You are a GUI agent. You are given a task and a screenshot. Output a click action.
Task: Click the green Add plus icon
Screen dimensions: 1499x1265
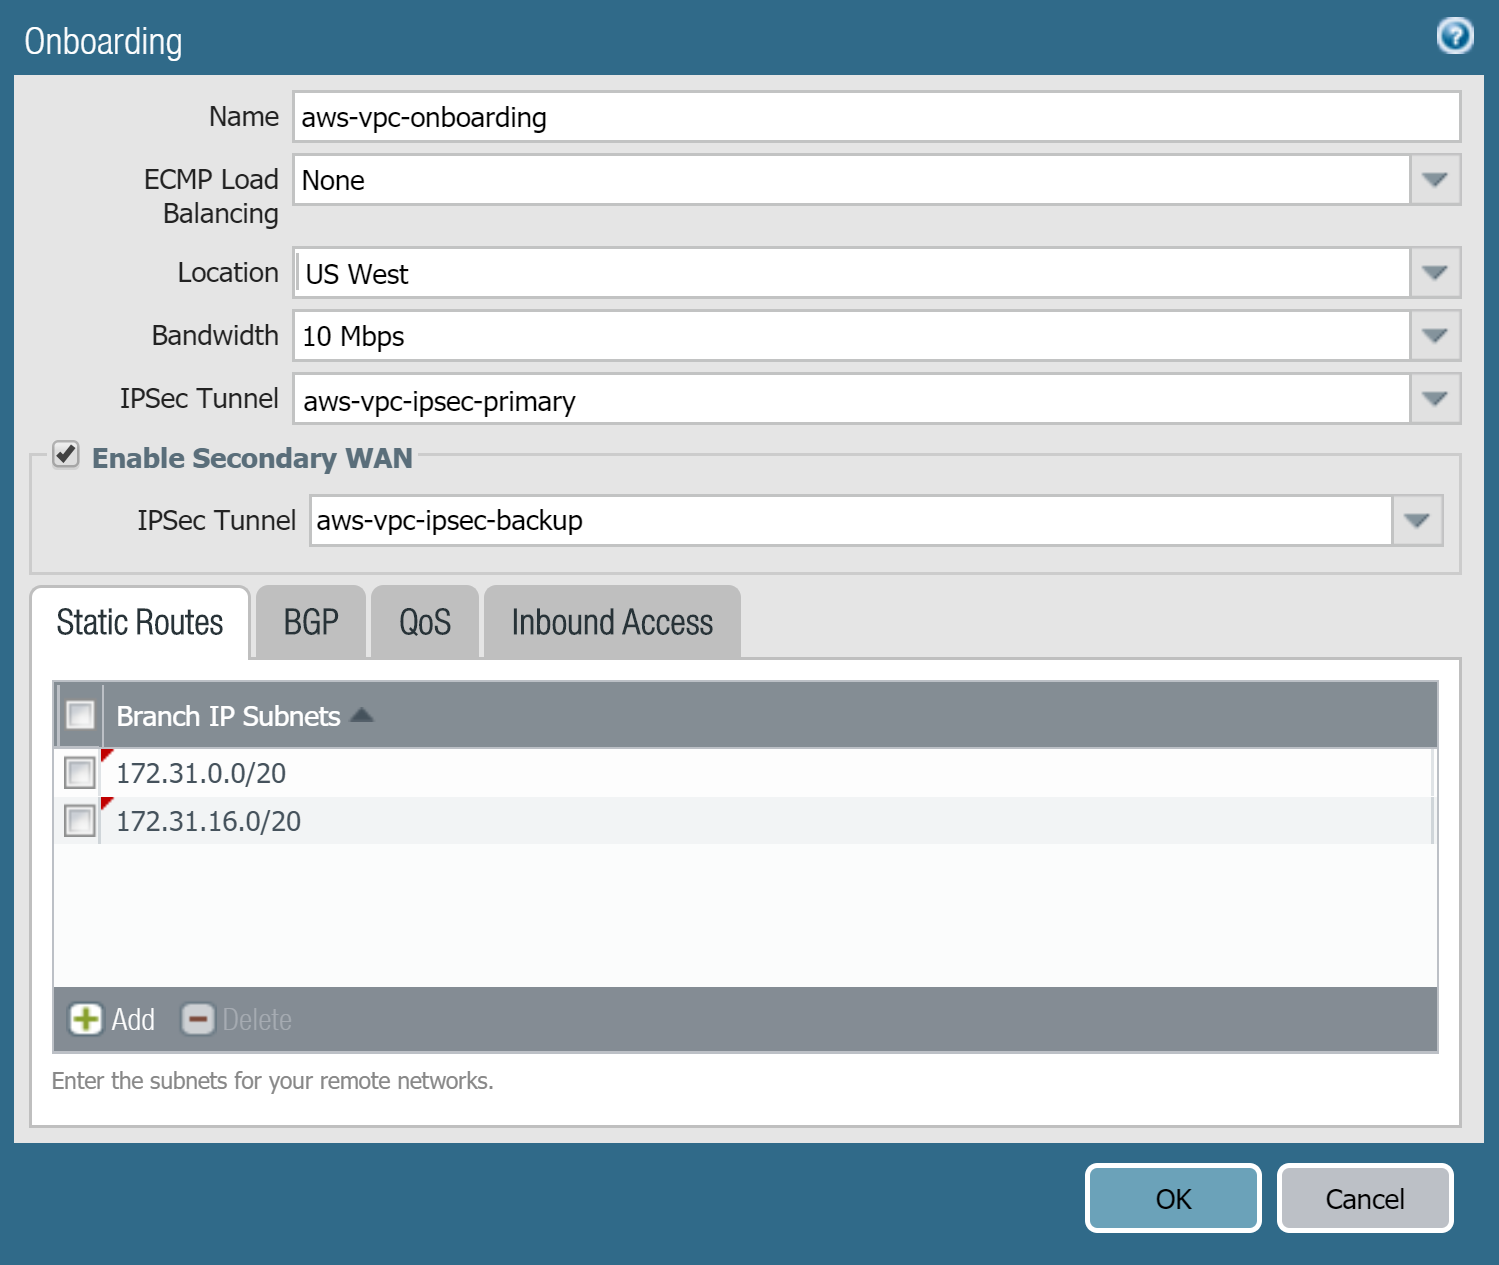(x=85, y=1019)
